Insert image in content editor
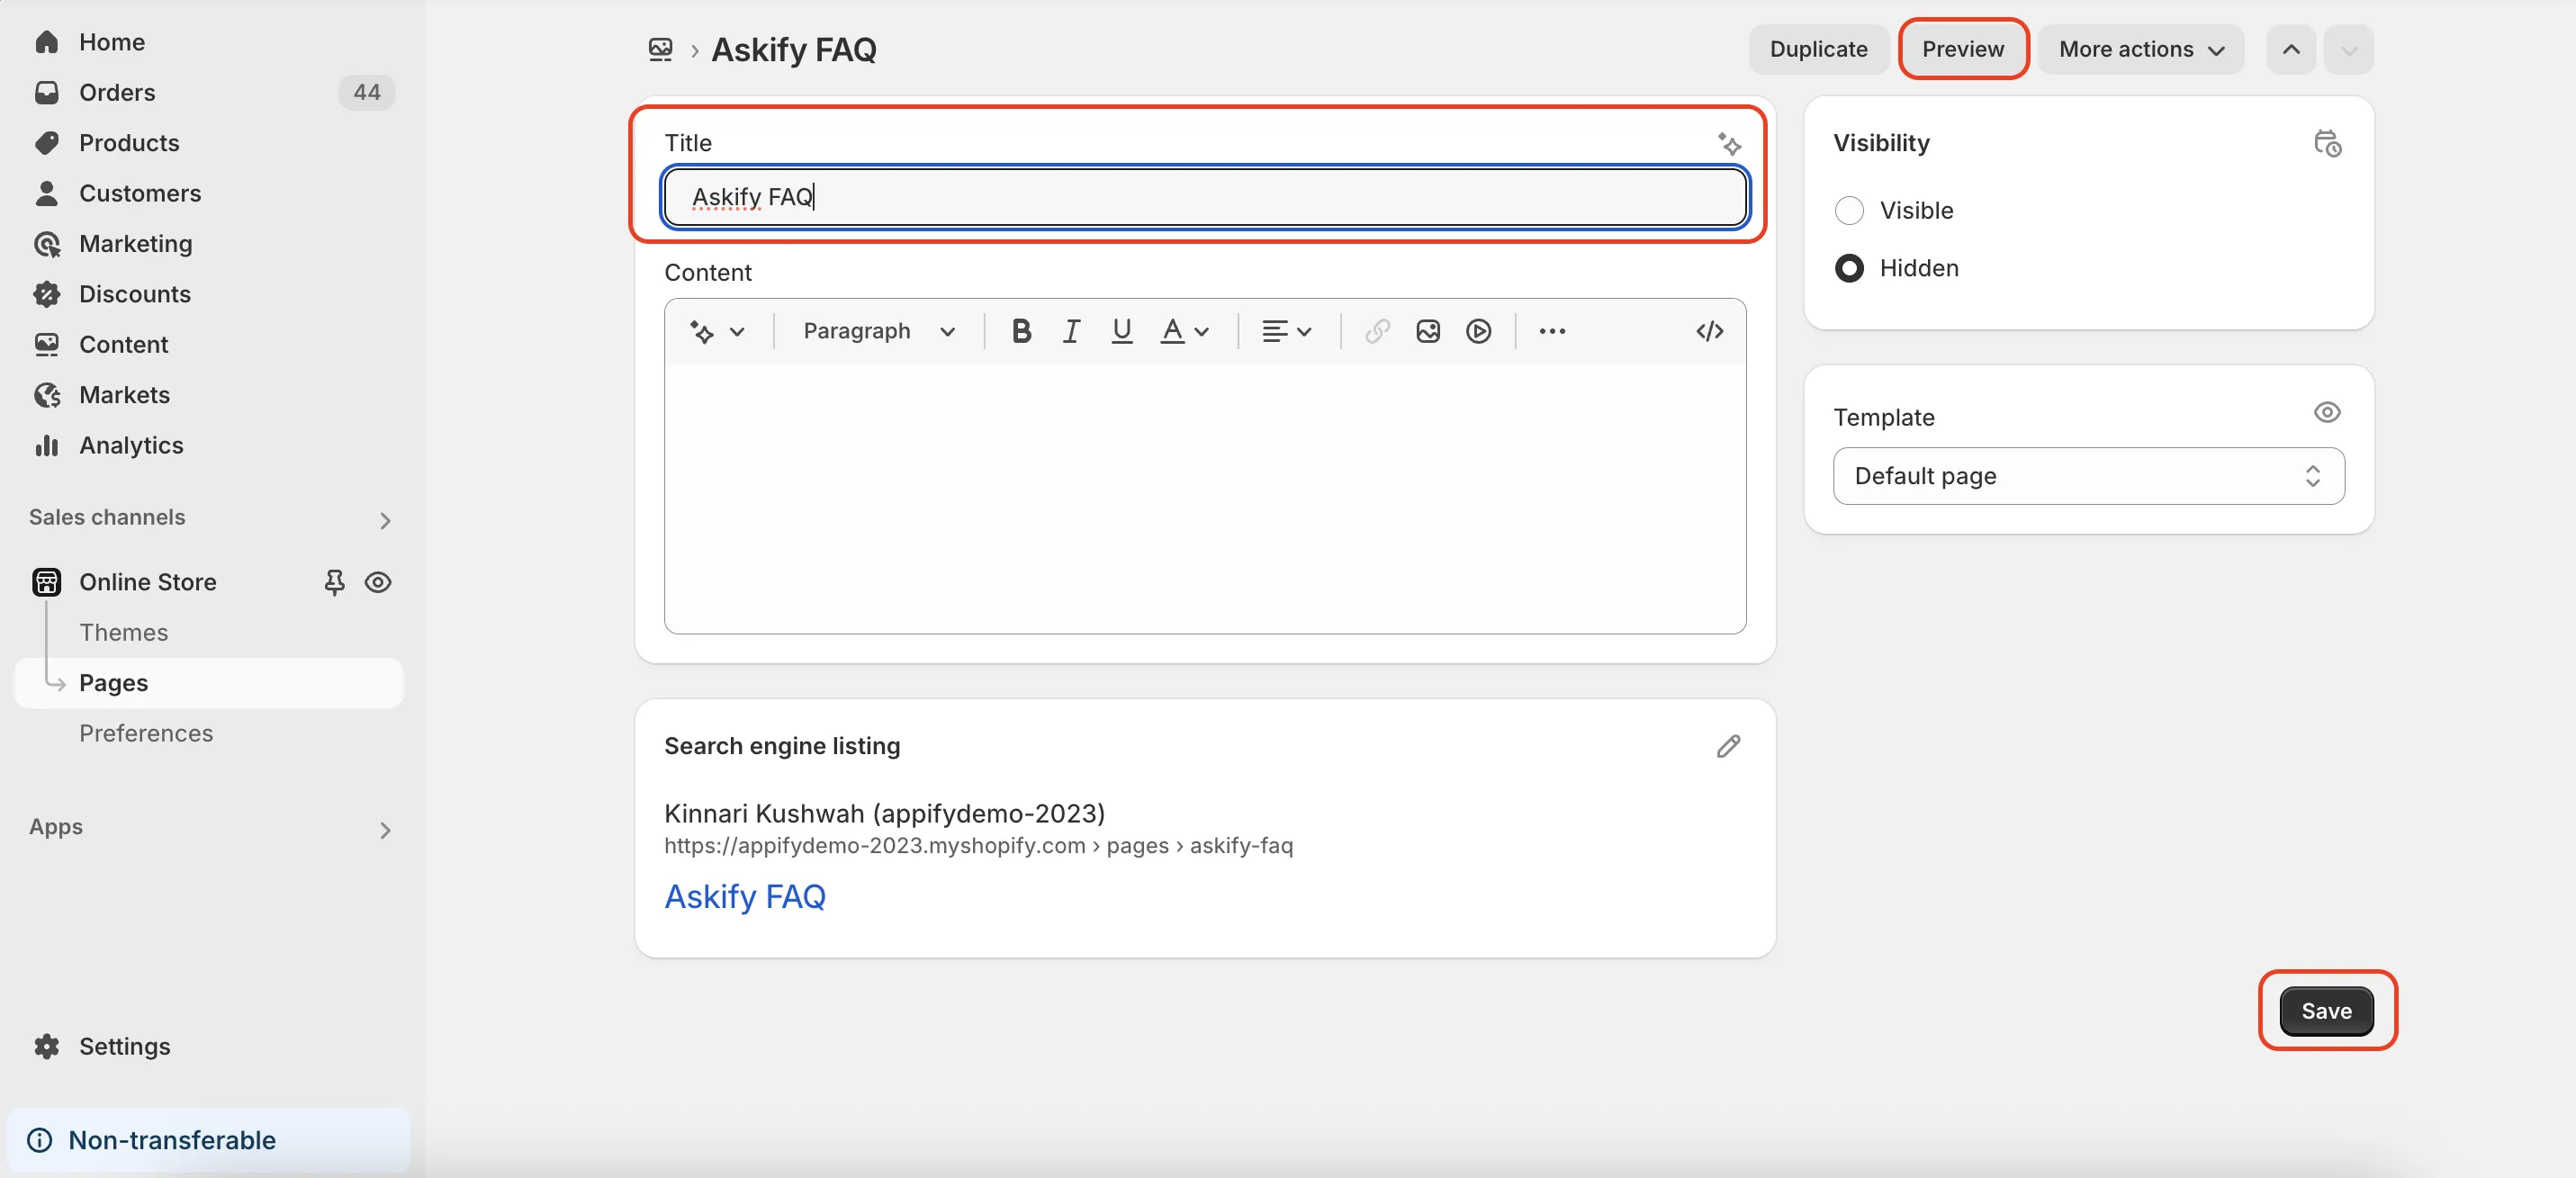The image size is (2576, 1178). coord(1428,331)
